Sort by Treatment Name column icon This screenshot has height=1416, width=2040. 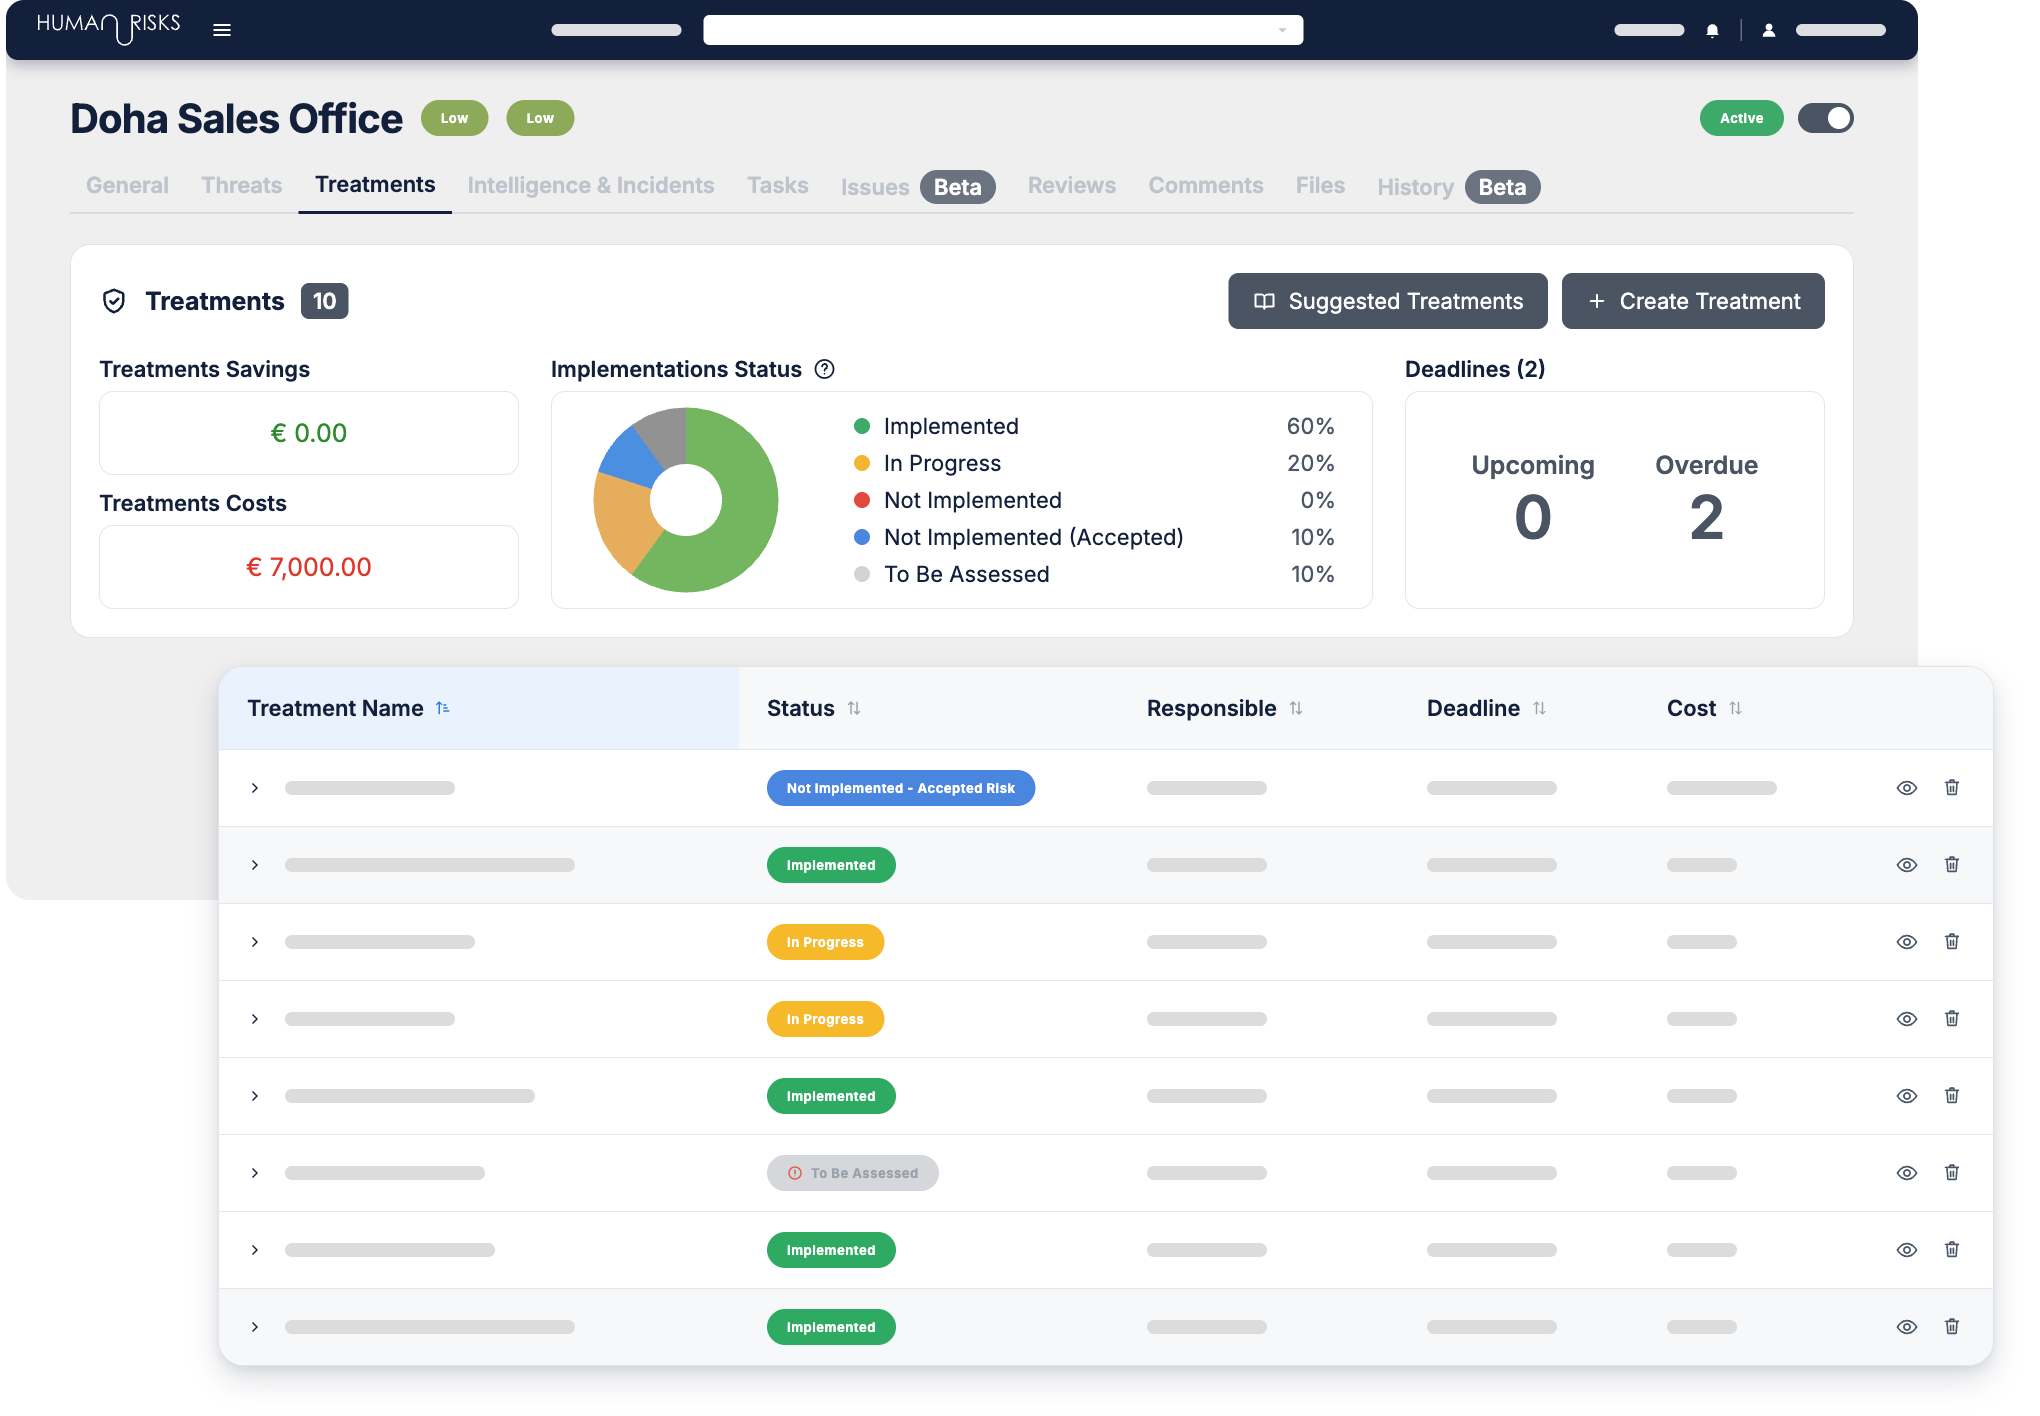(443, 708)
